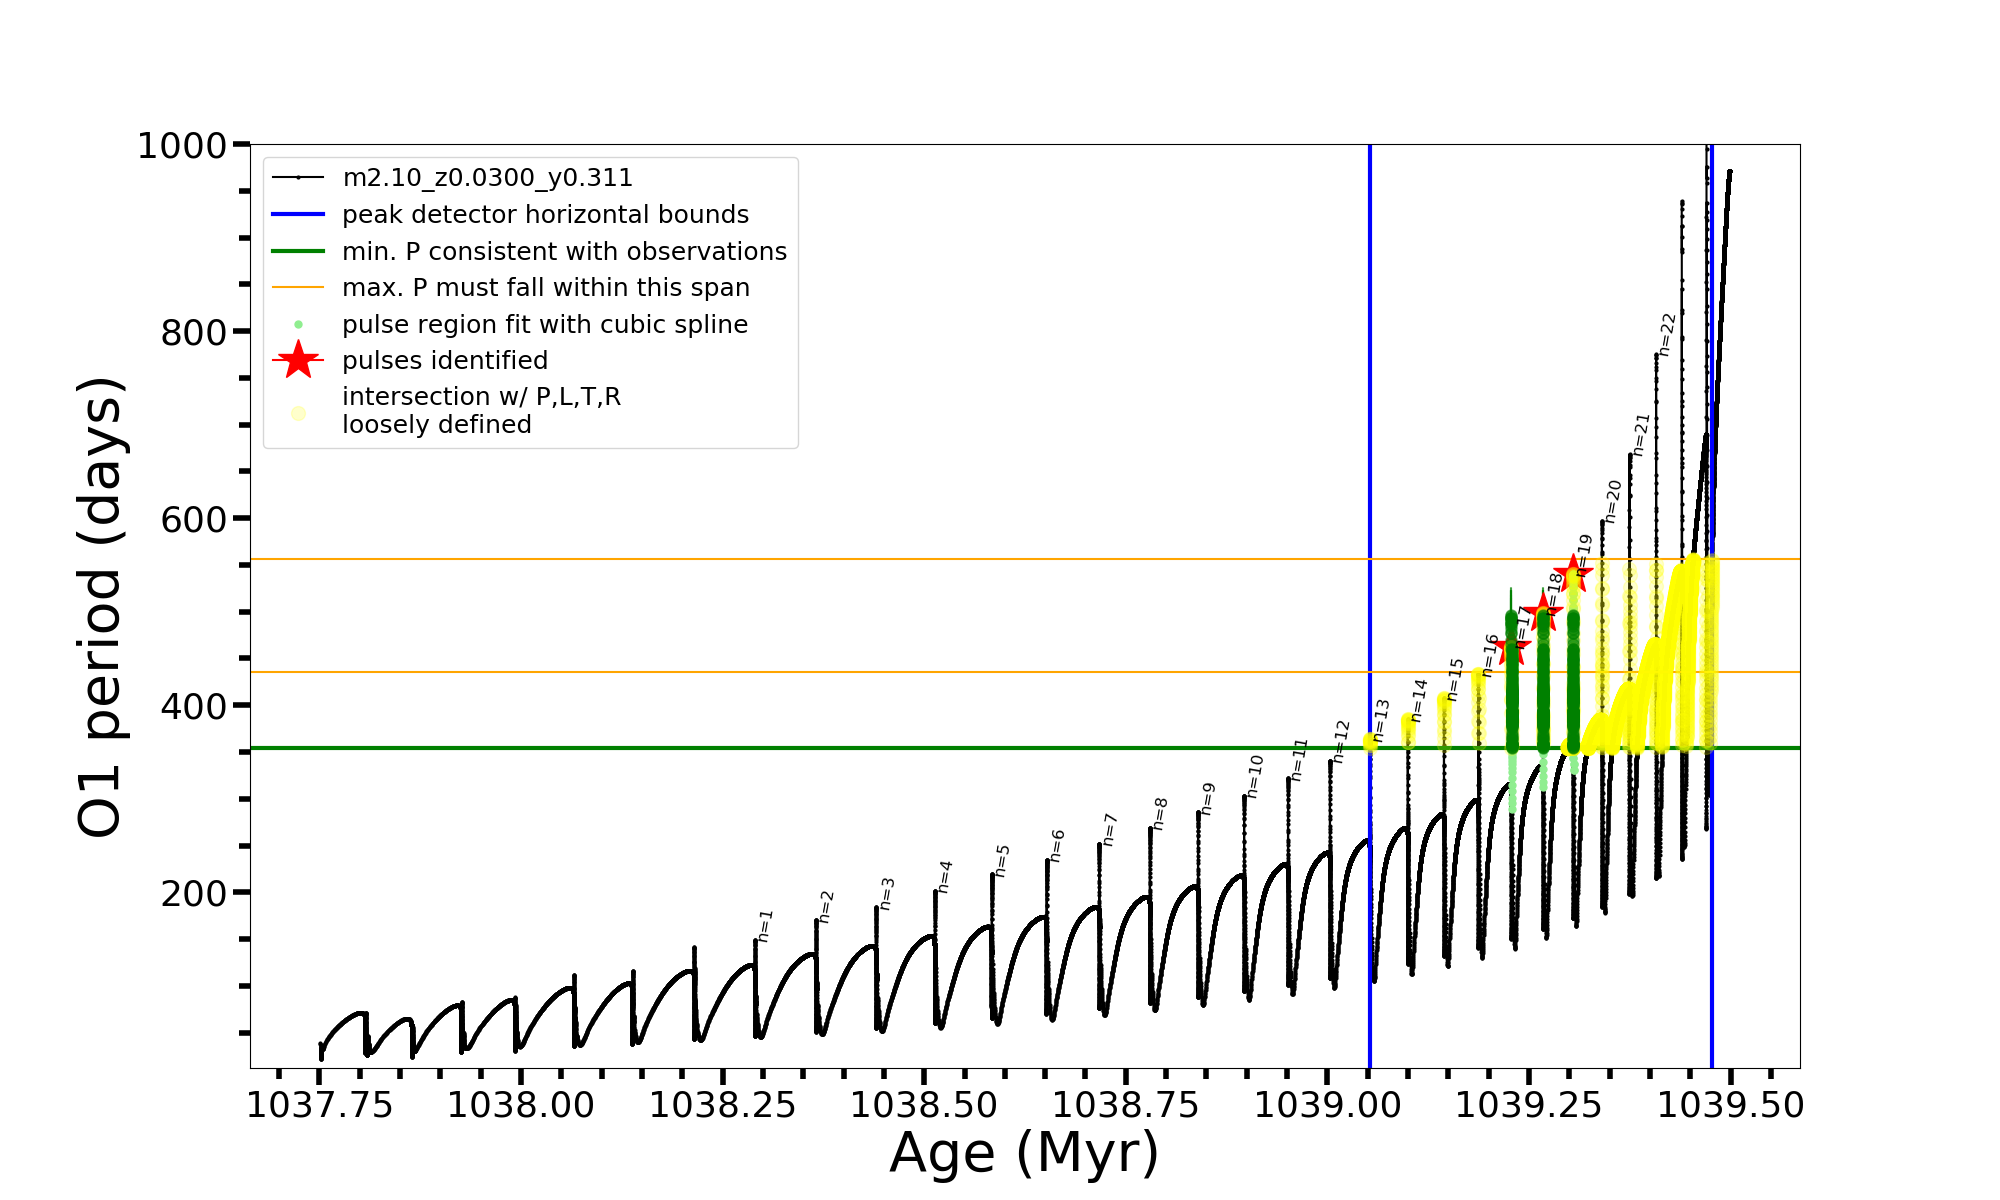Click the n=1 pulse label
The height and width of the screenshot is (1200, 2000).
[x=765, y=926]
